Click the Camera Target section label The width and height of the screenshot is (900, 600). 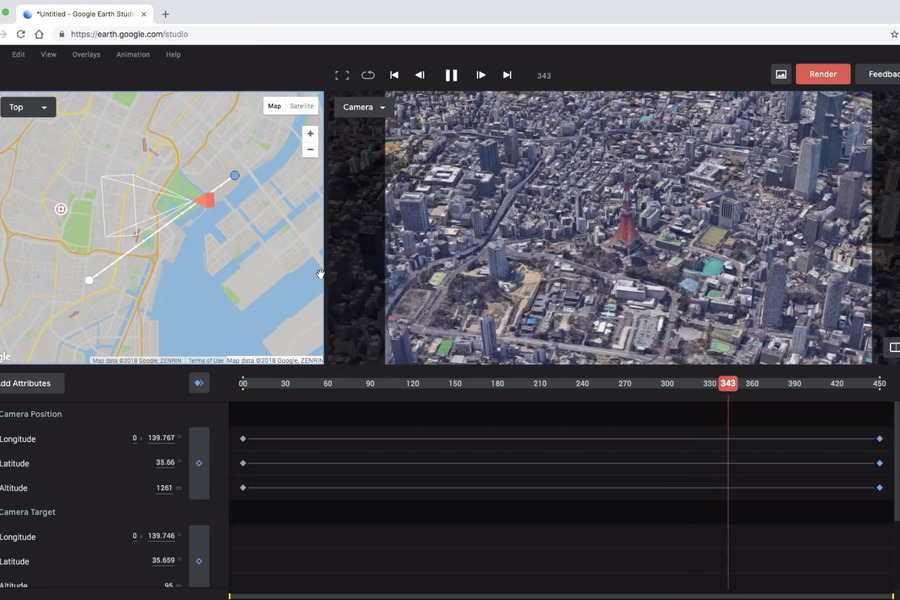[28, 512]
